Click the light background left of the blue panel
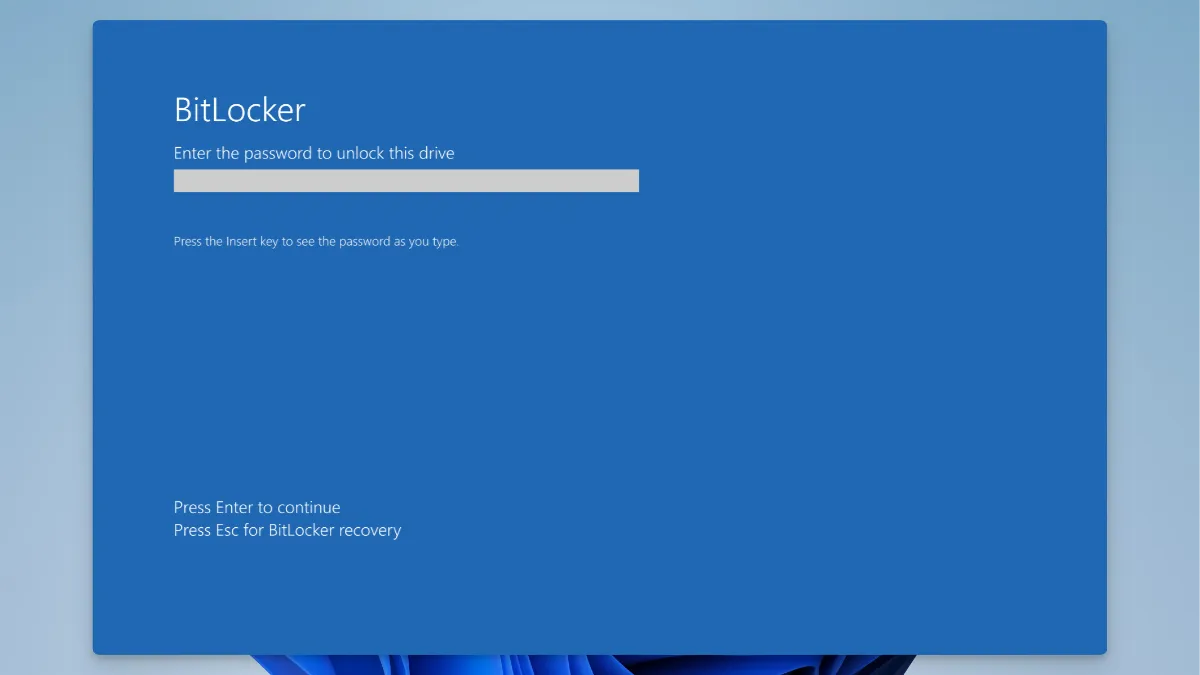1200x675 pixels. pos(45,340)
